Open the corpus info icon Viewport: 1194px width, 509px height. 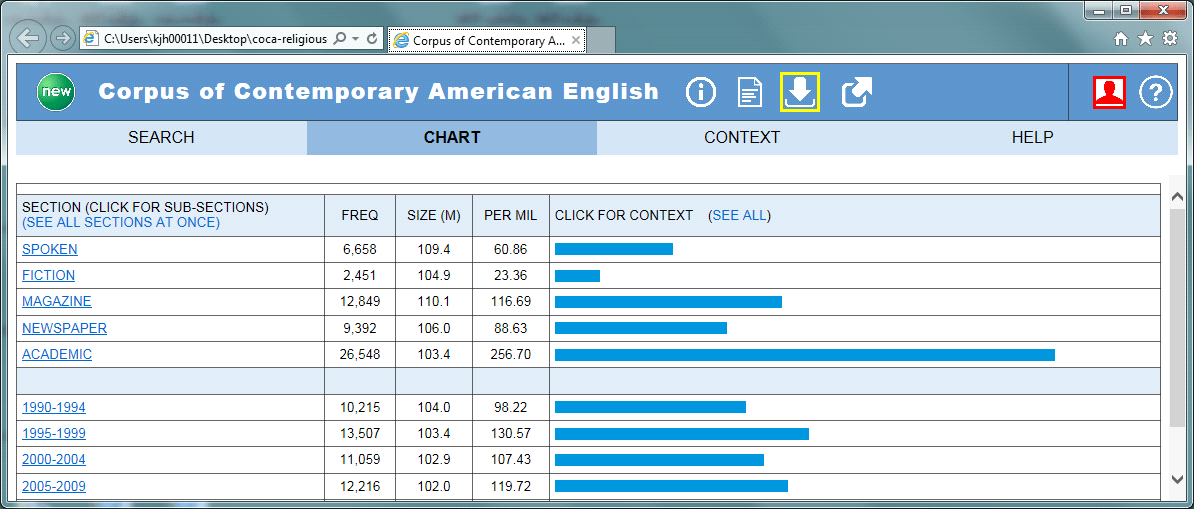click(701, 93)
